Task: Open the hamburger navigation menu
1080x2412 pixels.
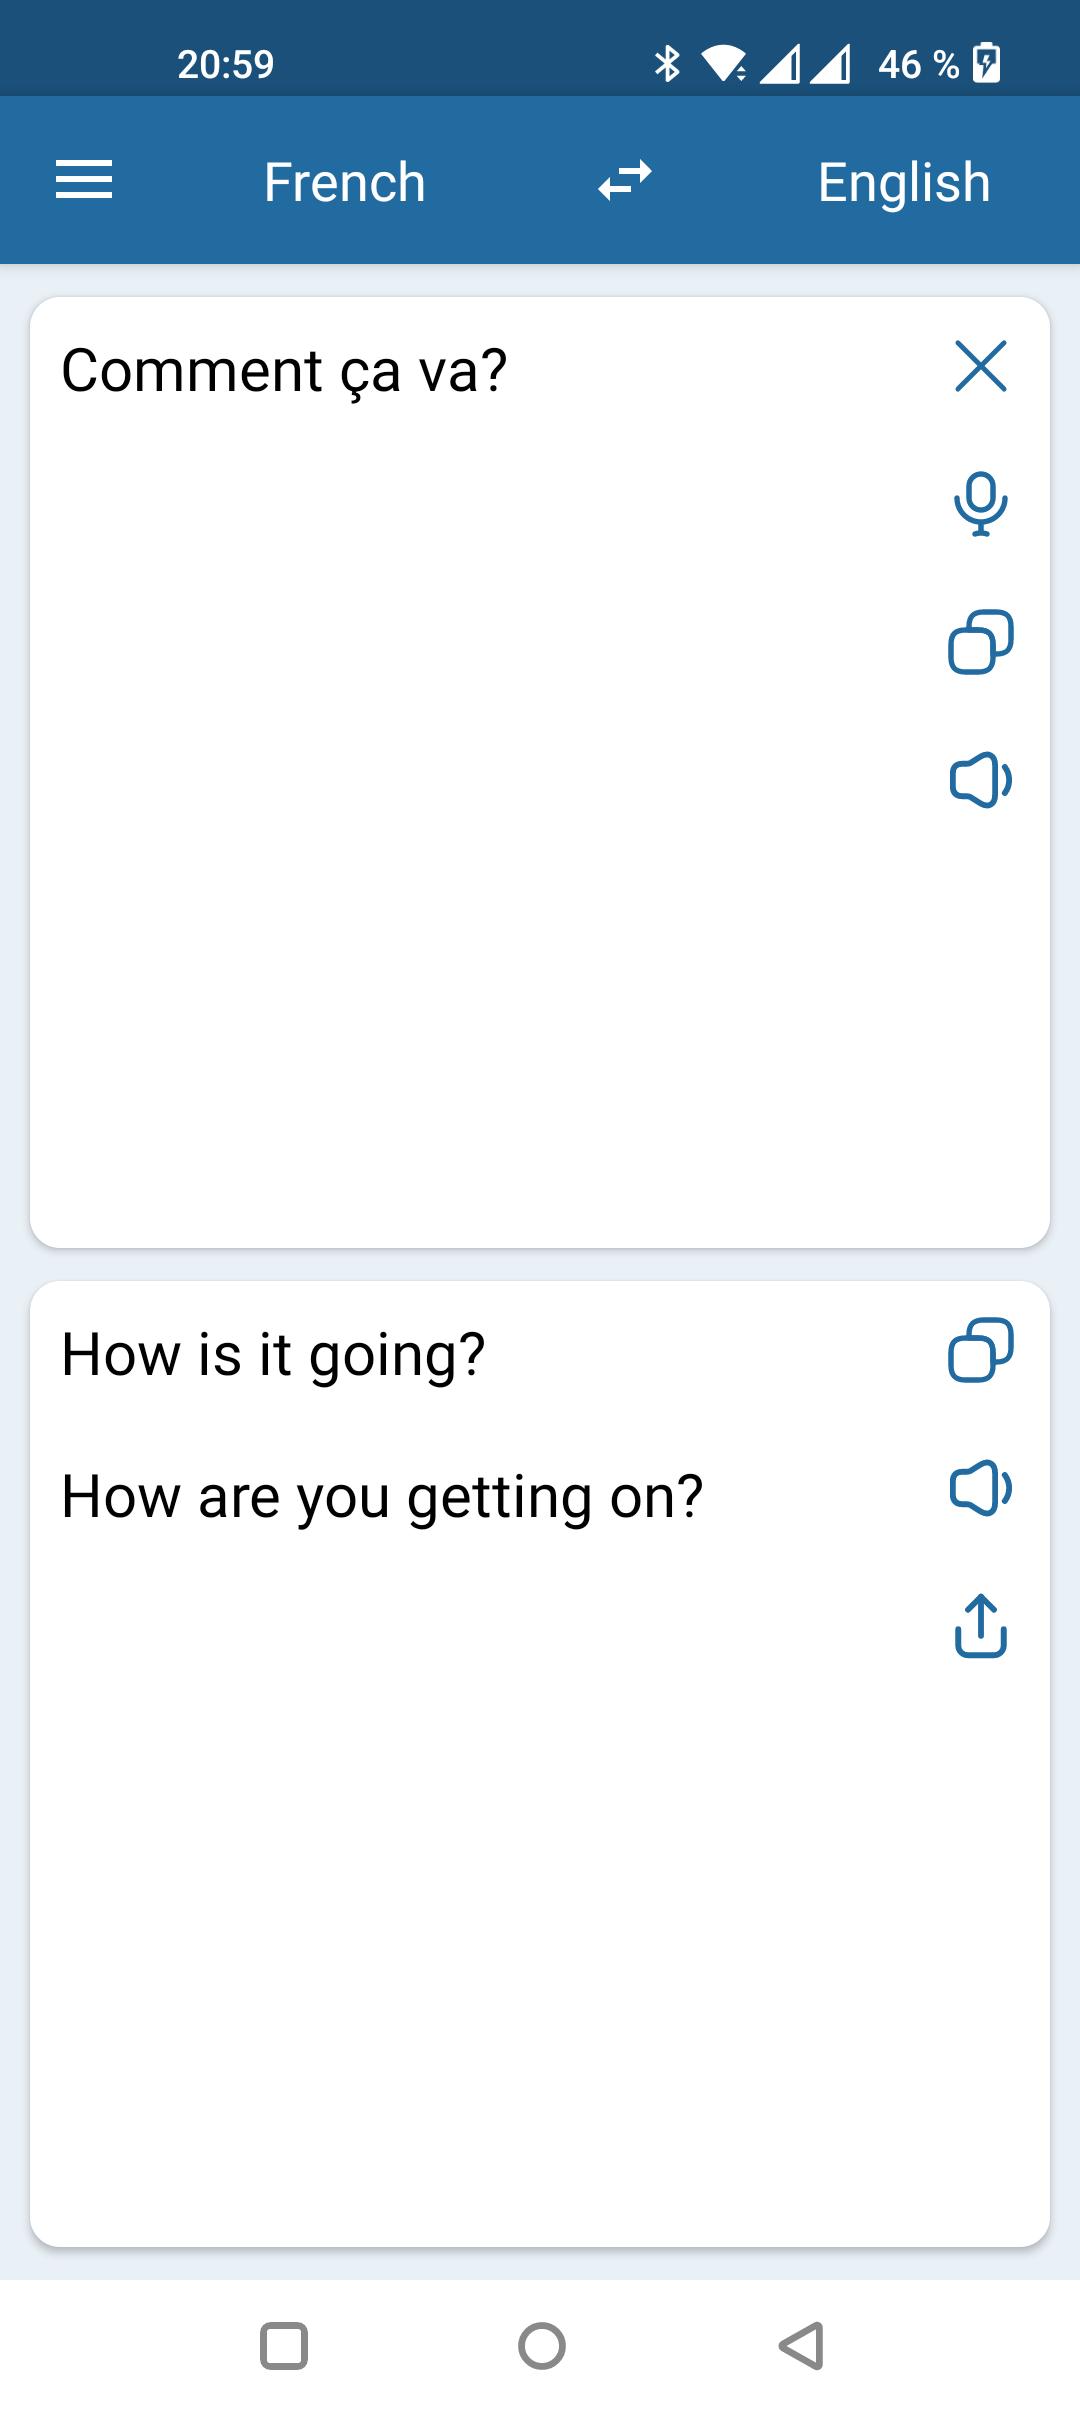Action: 84,181
